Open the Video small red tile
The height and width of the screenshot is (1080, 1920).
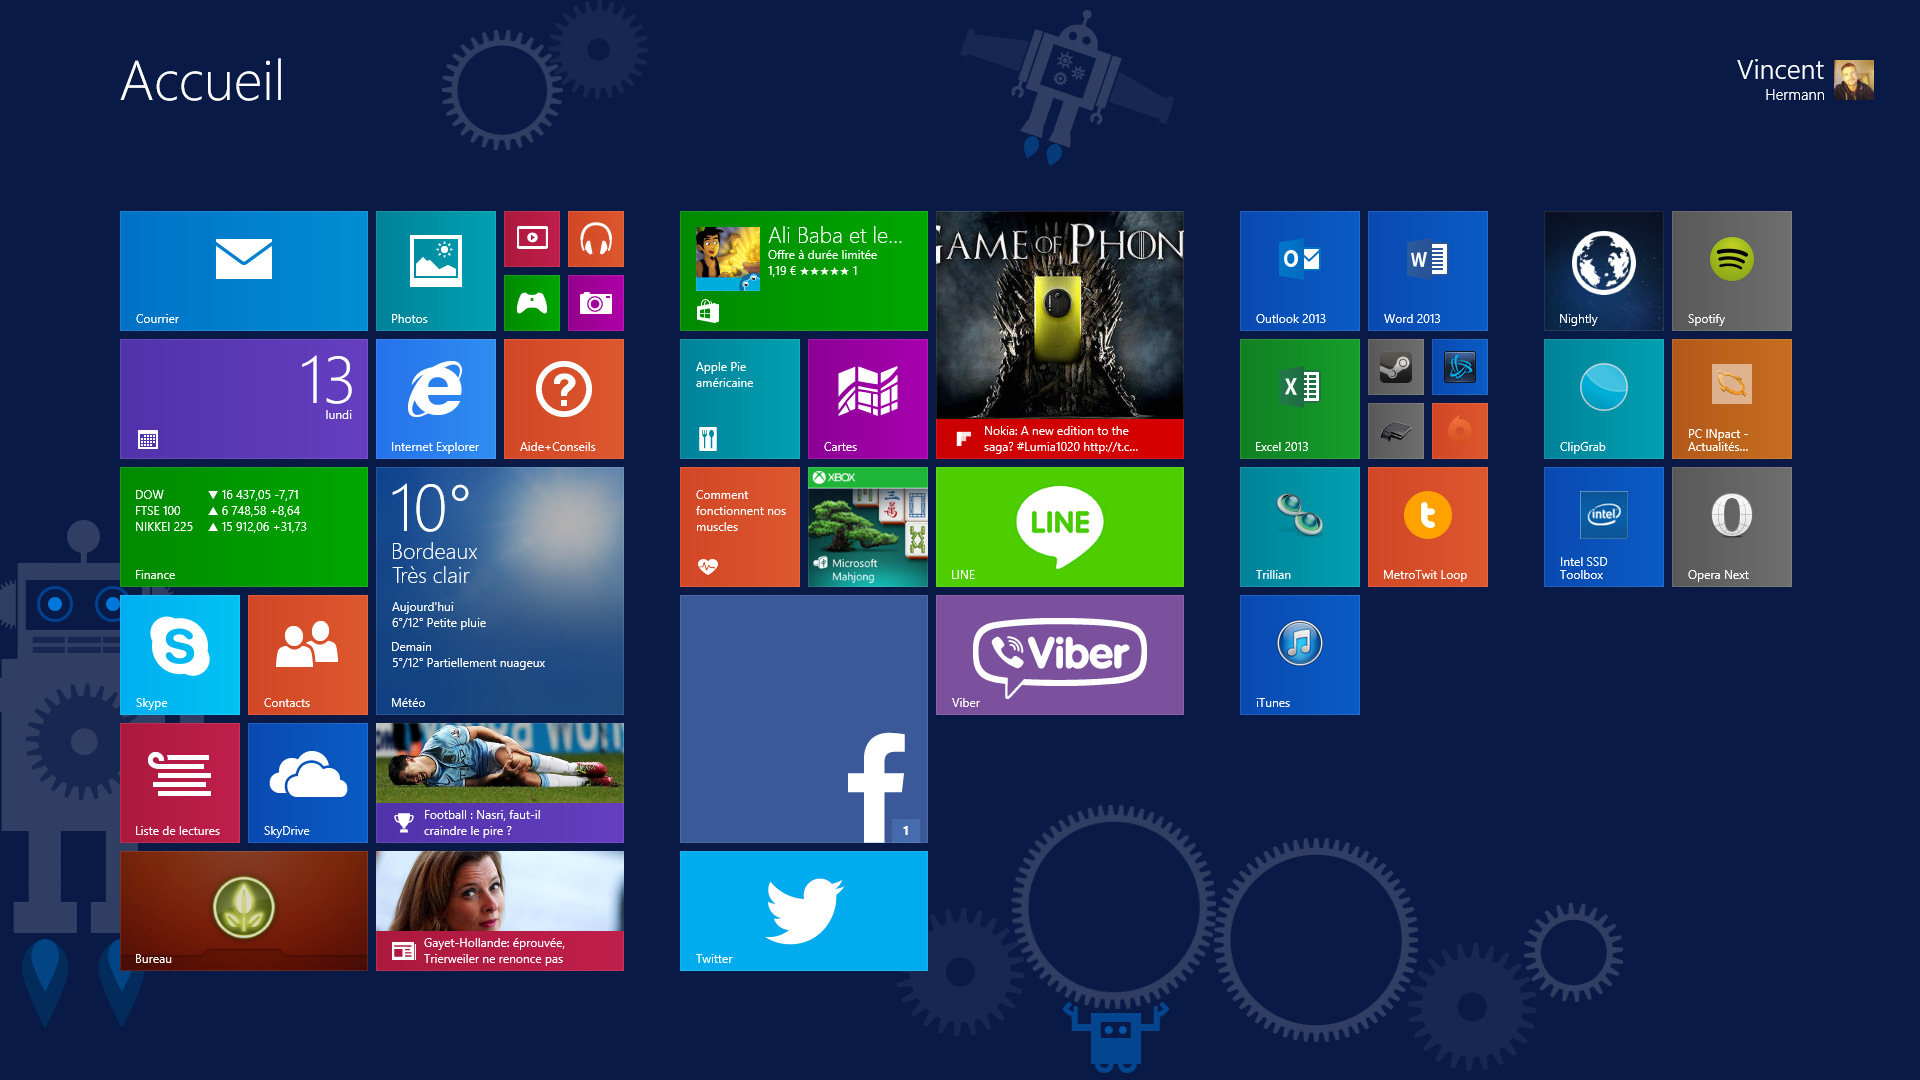click(x=531, y=239)
